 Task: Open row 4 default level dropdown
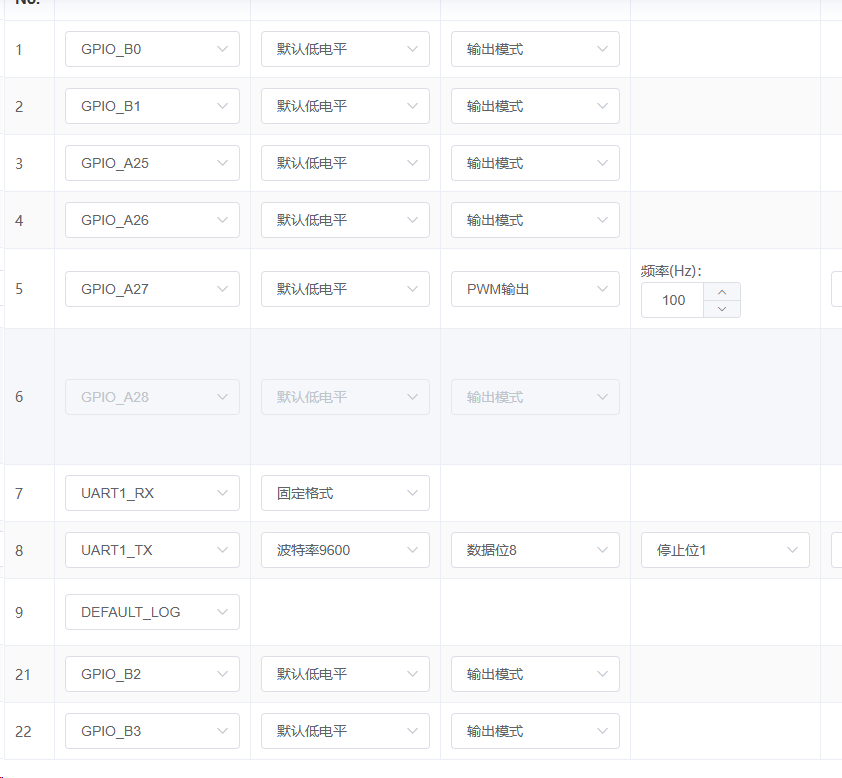(x=345, y=220)
